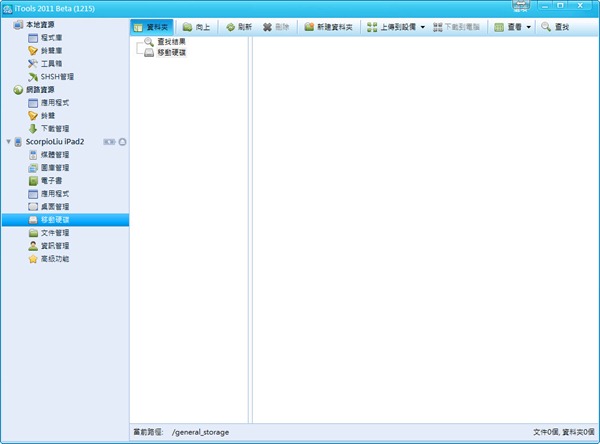Select 移動硬碟 in folder tree
This screenshot has width=600, height=444.
coord(171,52)
